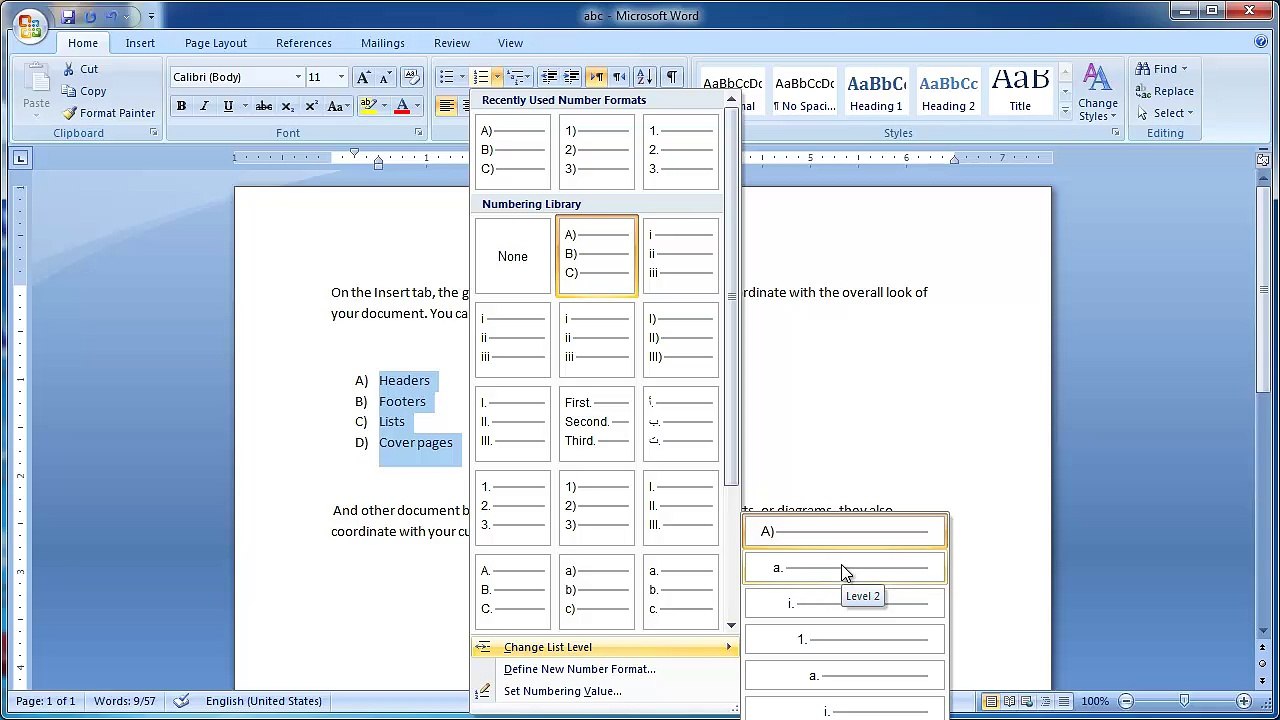
Task: Switch to Print Layout view
Action: 992,701
